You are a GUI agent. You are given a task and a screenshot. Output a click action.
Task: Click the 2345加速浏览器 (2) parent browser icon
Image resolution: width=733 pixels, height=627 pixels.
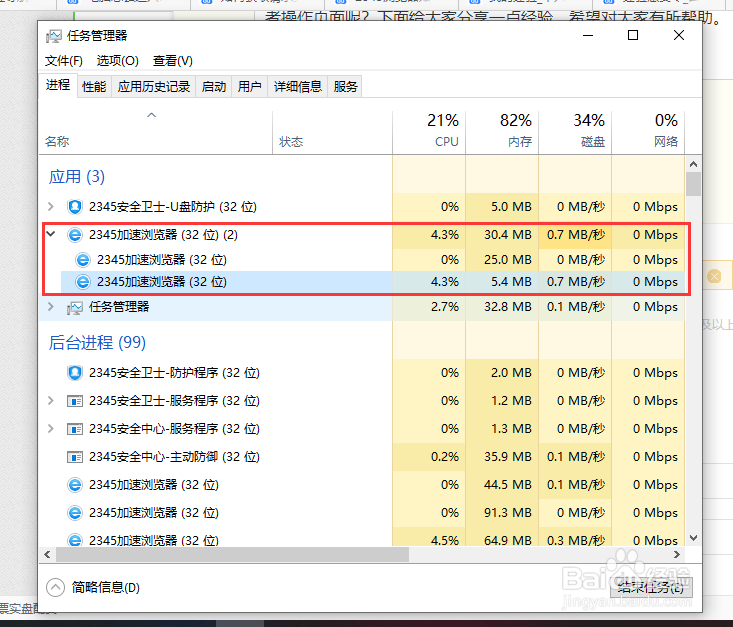pos(75,234)
